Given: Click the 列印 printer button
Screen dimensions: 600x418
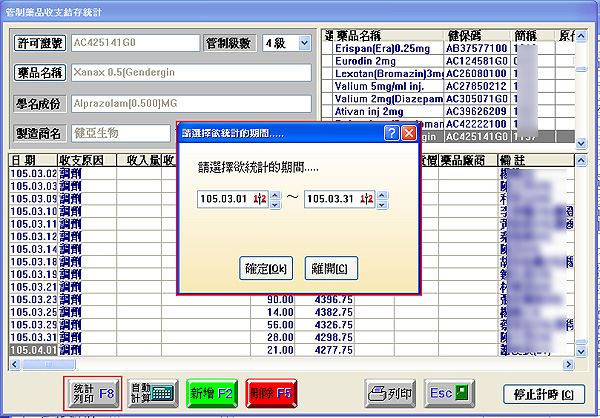Looking at the screenshot, I should pos(389,393).
